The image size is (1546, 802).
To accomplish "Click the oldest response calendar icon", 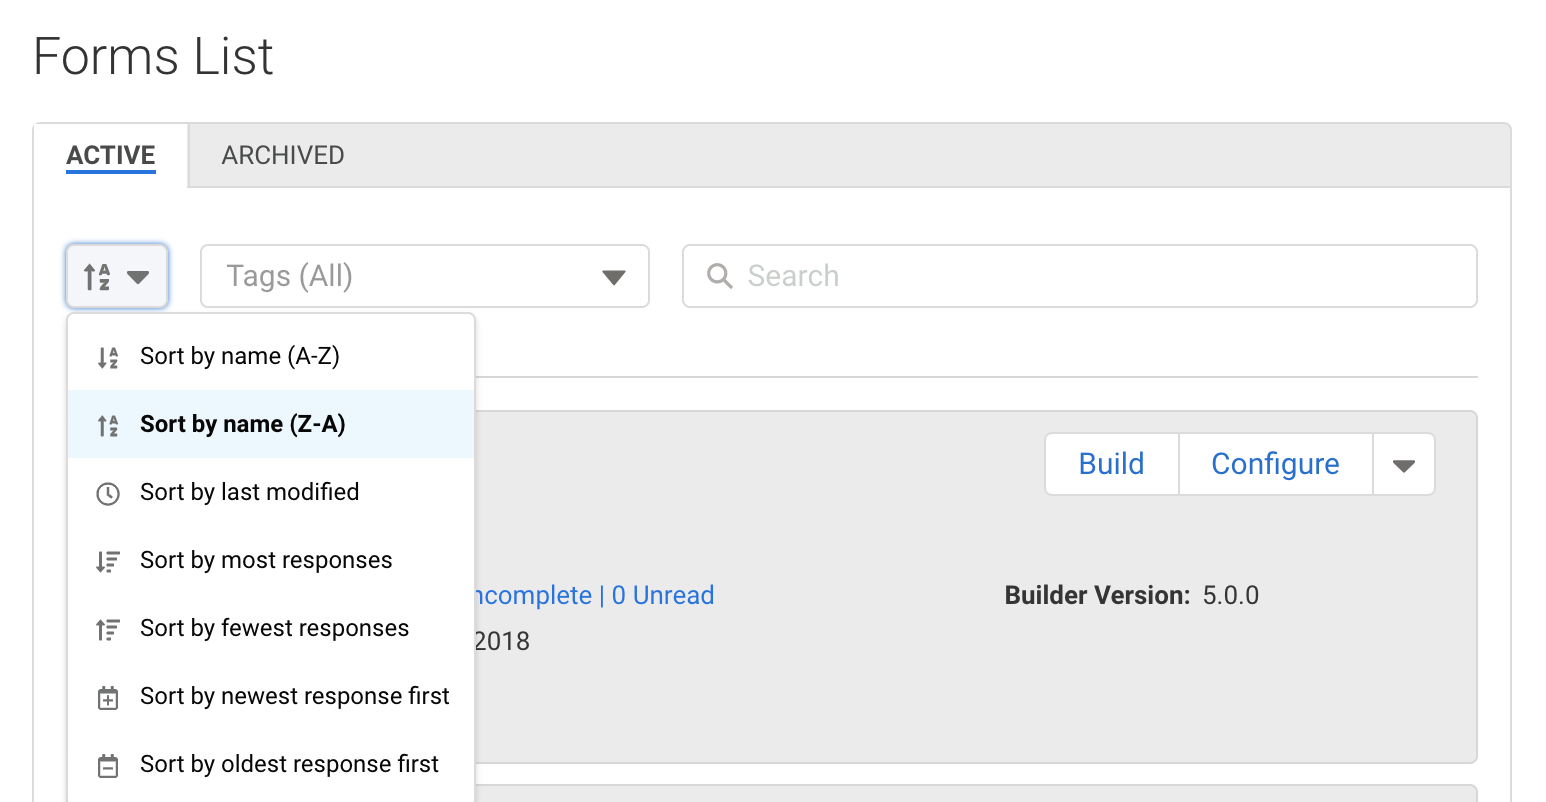I will [x=108, y=765].
